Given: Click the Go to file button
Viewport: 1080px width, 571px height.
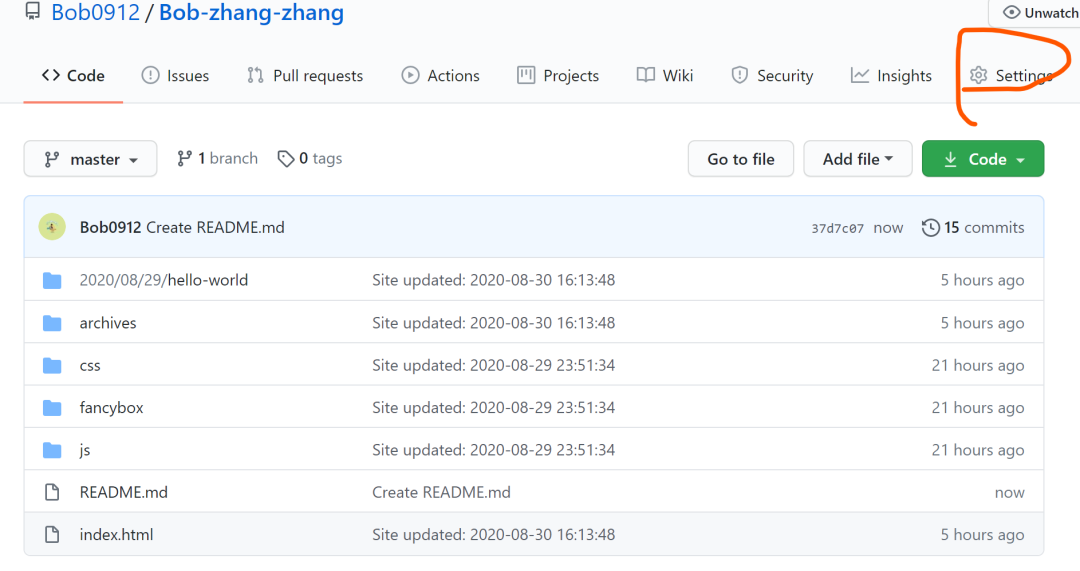Looking at the screenshot, I should [740, 159].
